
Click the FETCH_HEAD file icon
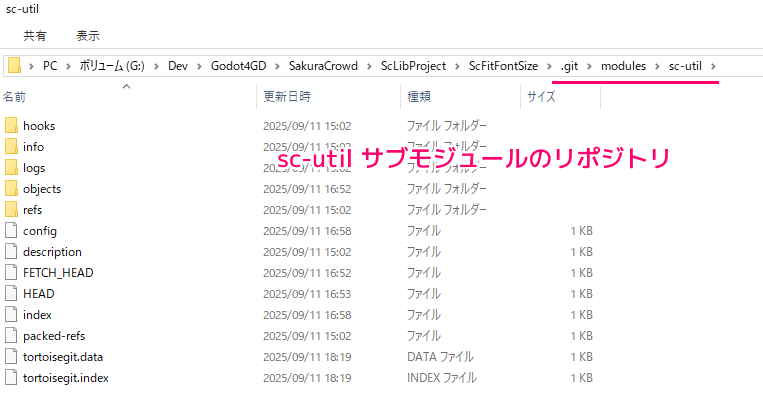[12, 273]
